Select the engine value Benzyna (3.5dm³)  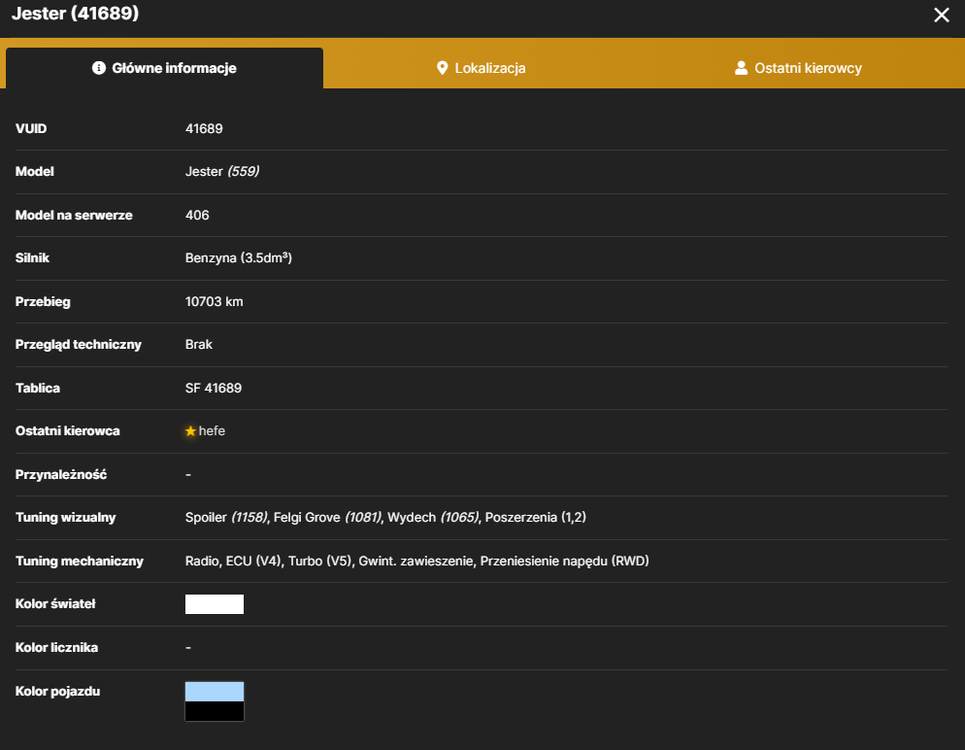click(x=238, y=258)
